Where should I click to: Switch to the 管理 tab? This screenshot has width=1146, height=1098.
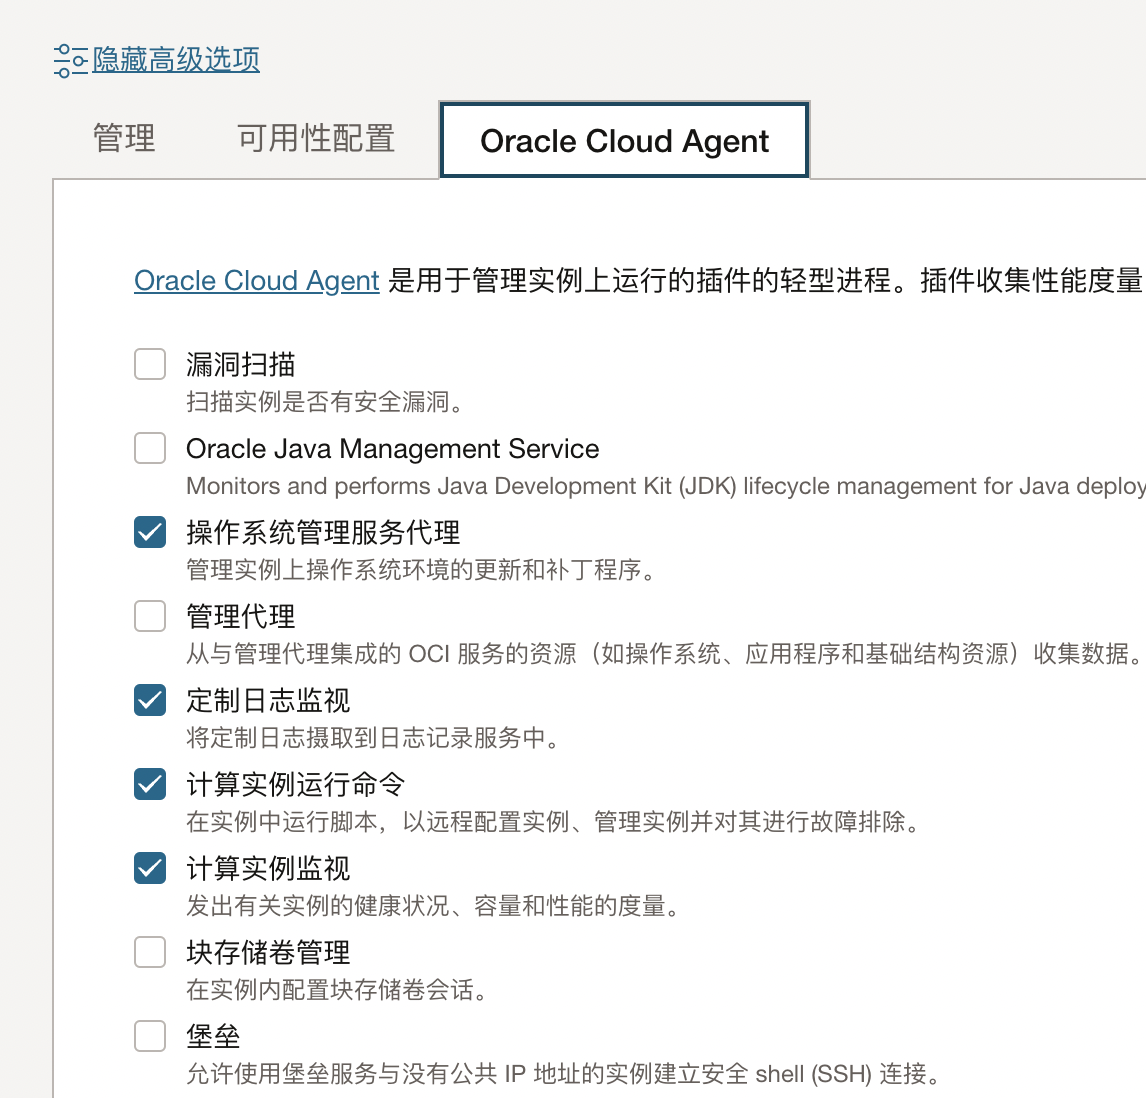pyautogui.click(x=124, y=138)
